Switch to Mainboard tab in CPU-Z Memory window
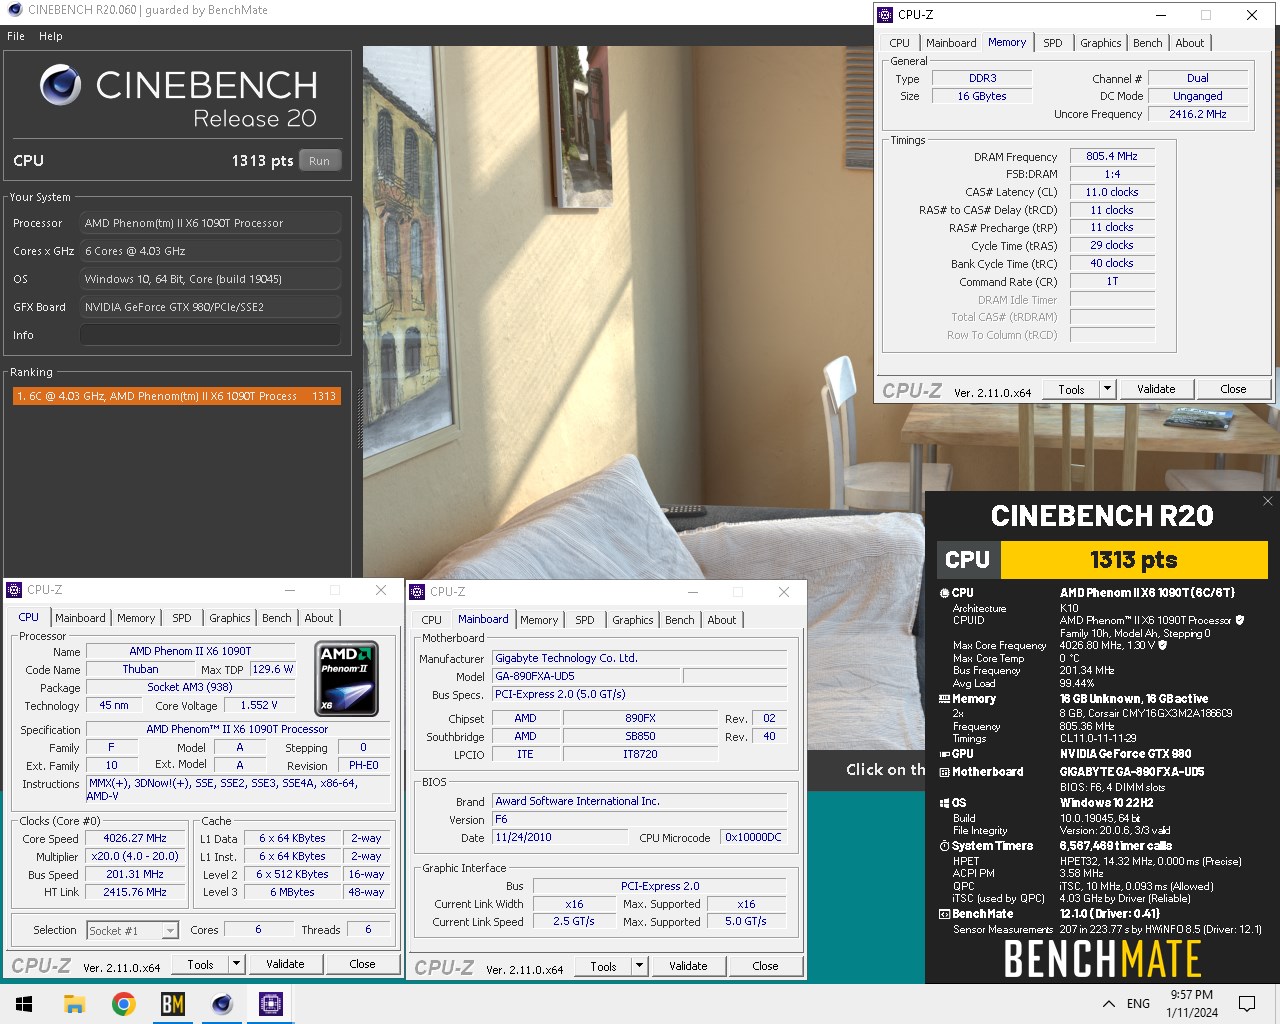Viewport: 1280px width, 1024px height. click(951, 43)
